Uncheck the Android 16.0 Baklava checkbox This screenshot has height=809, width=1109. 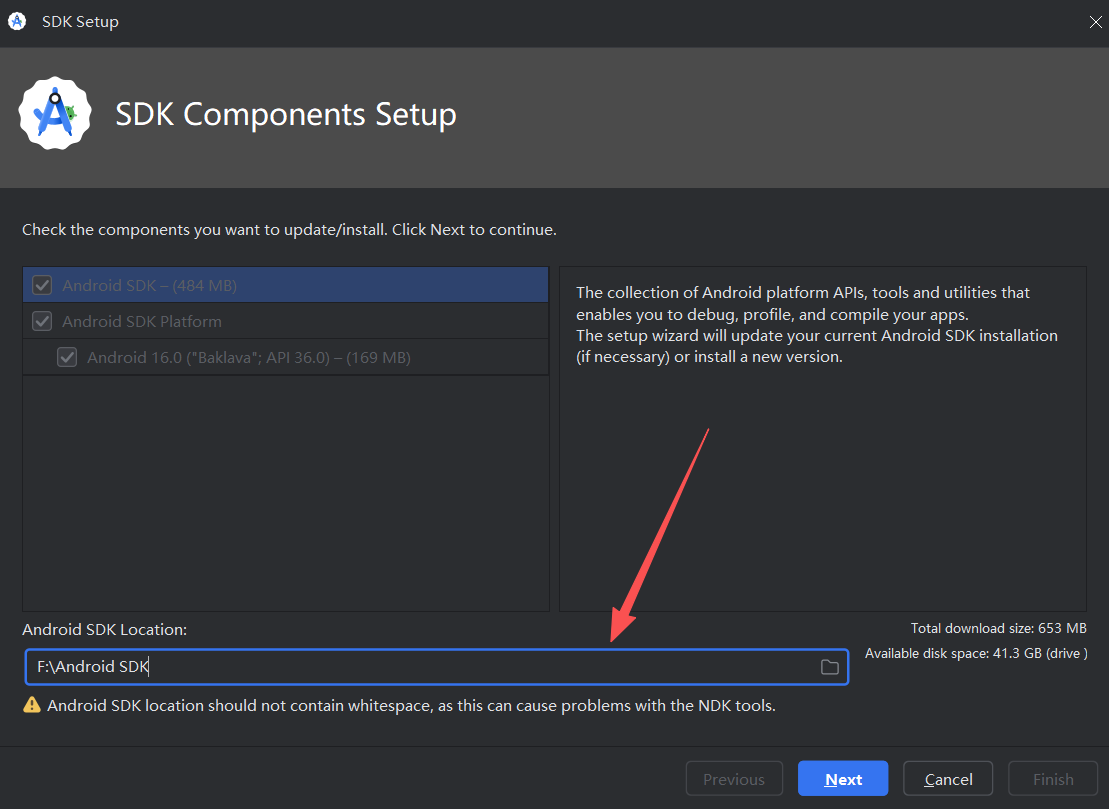67,357
